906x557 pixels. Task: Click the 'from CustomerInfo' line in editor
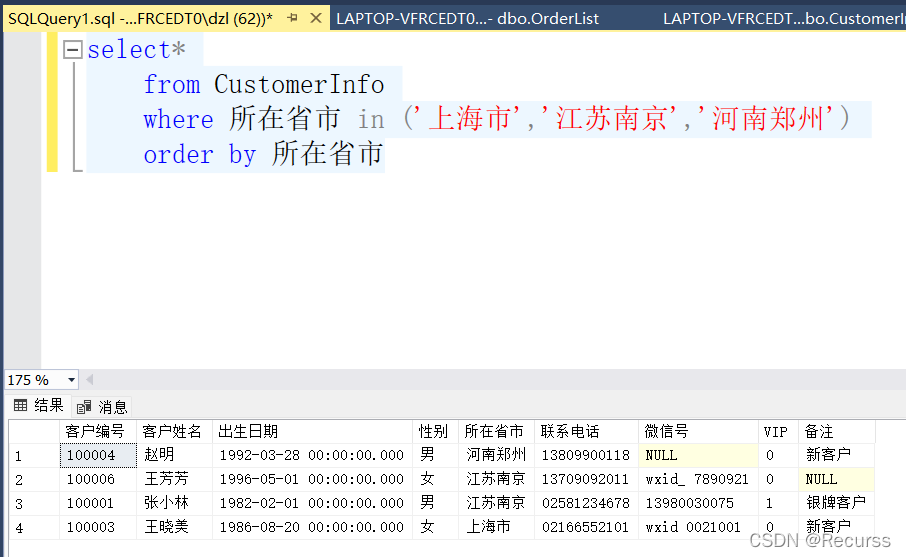[x=264, y=84]
